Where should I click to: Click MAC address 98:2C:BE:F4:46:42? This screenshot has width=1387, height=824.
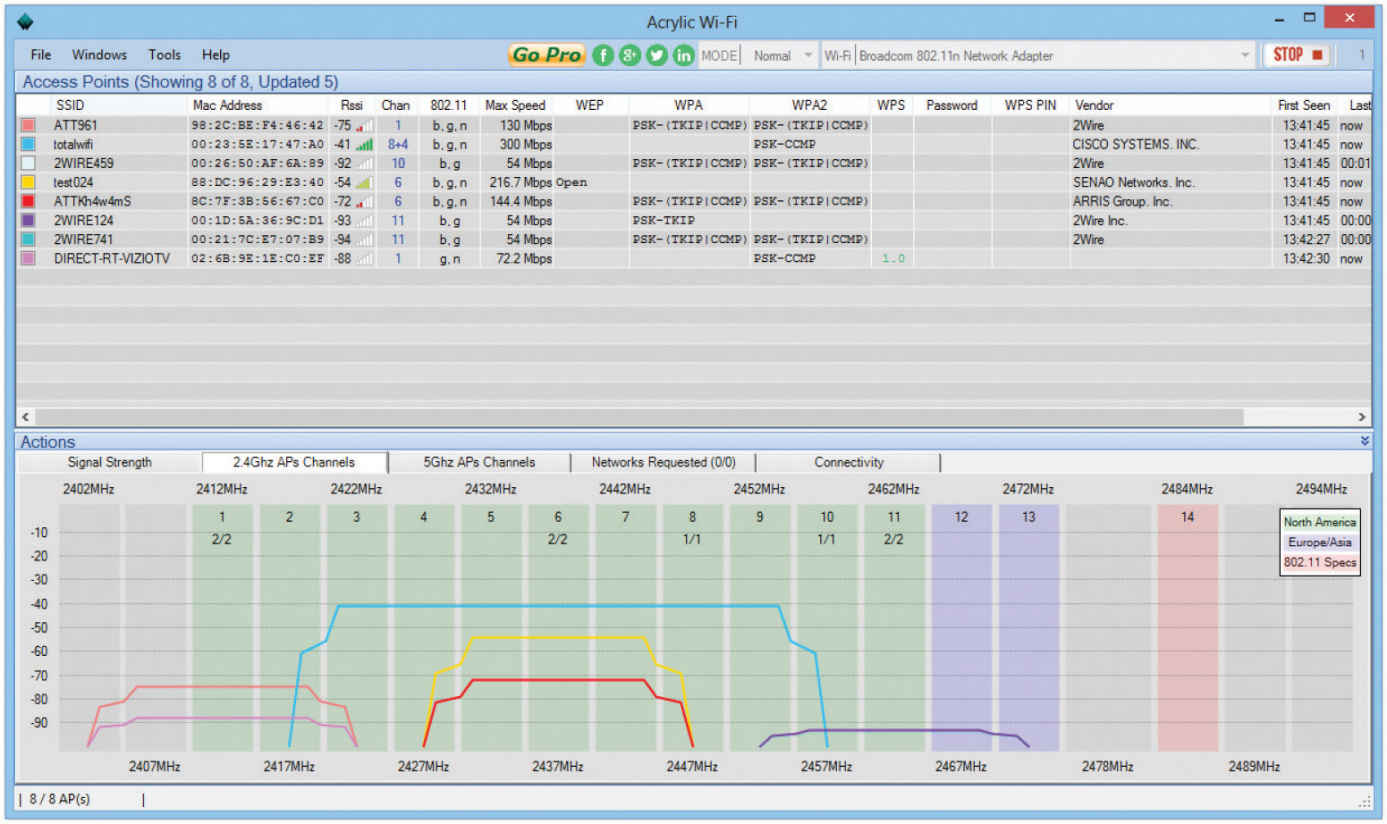coord(257,126)
